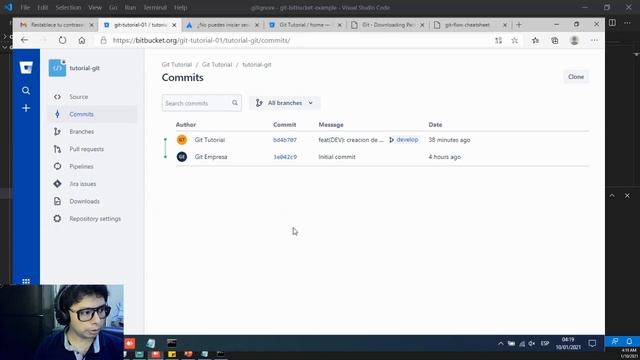The height and width of the screenshot is (360, 640).
Task: Open commit bd4b707
Action: [284, 140]
